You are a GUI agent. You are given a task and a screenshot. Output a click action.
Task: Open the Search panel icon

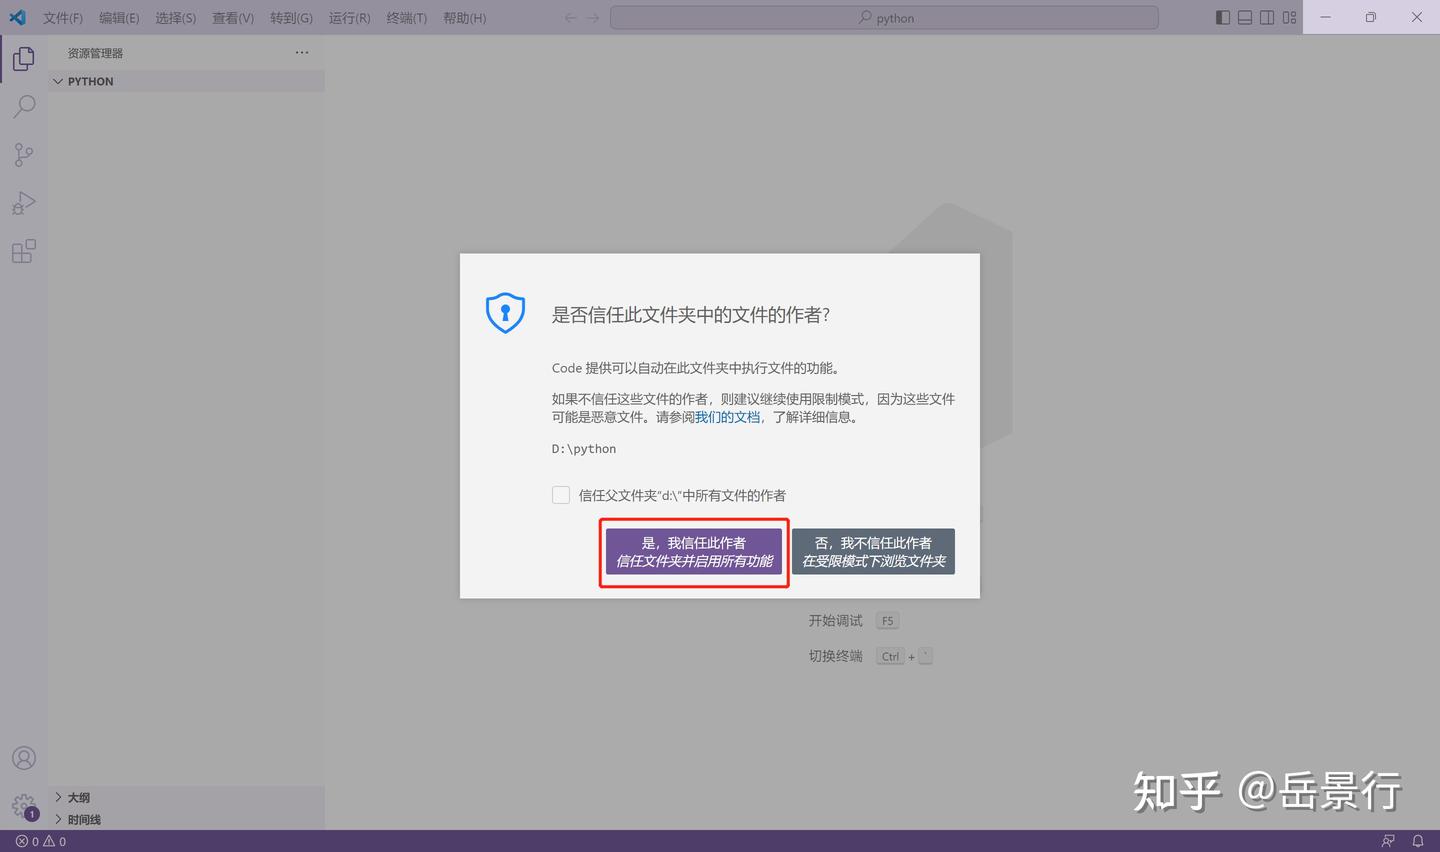point(23,106)
